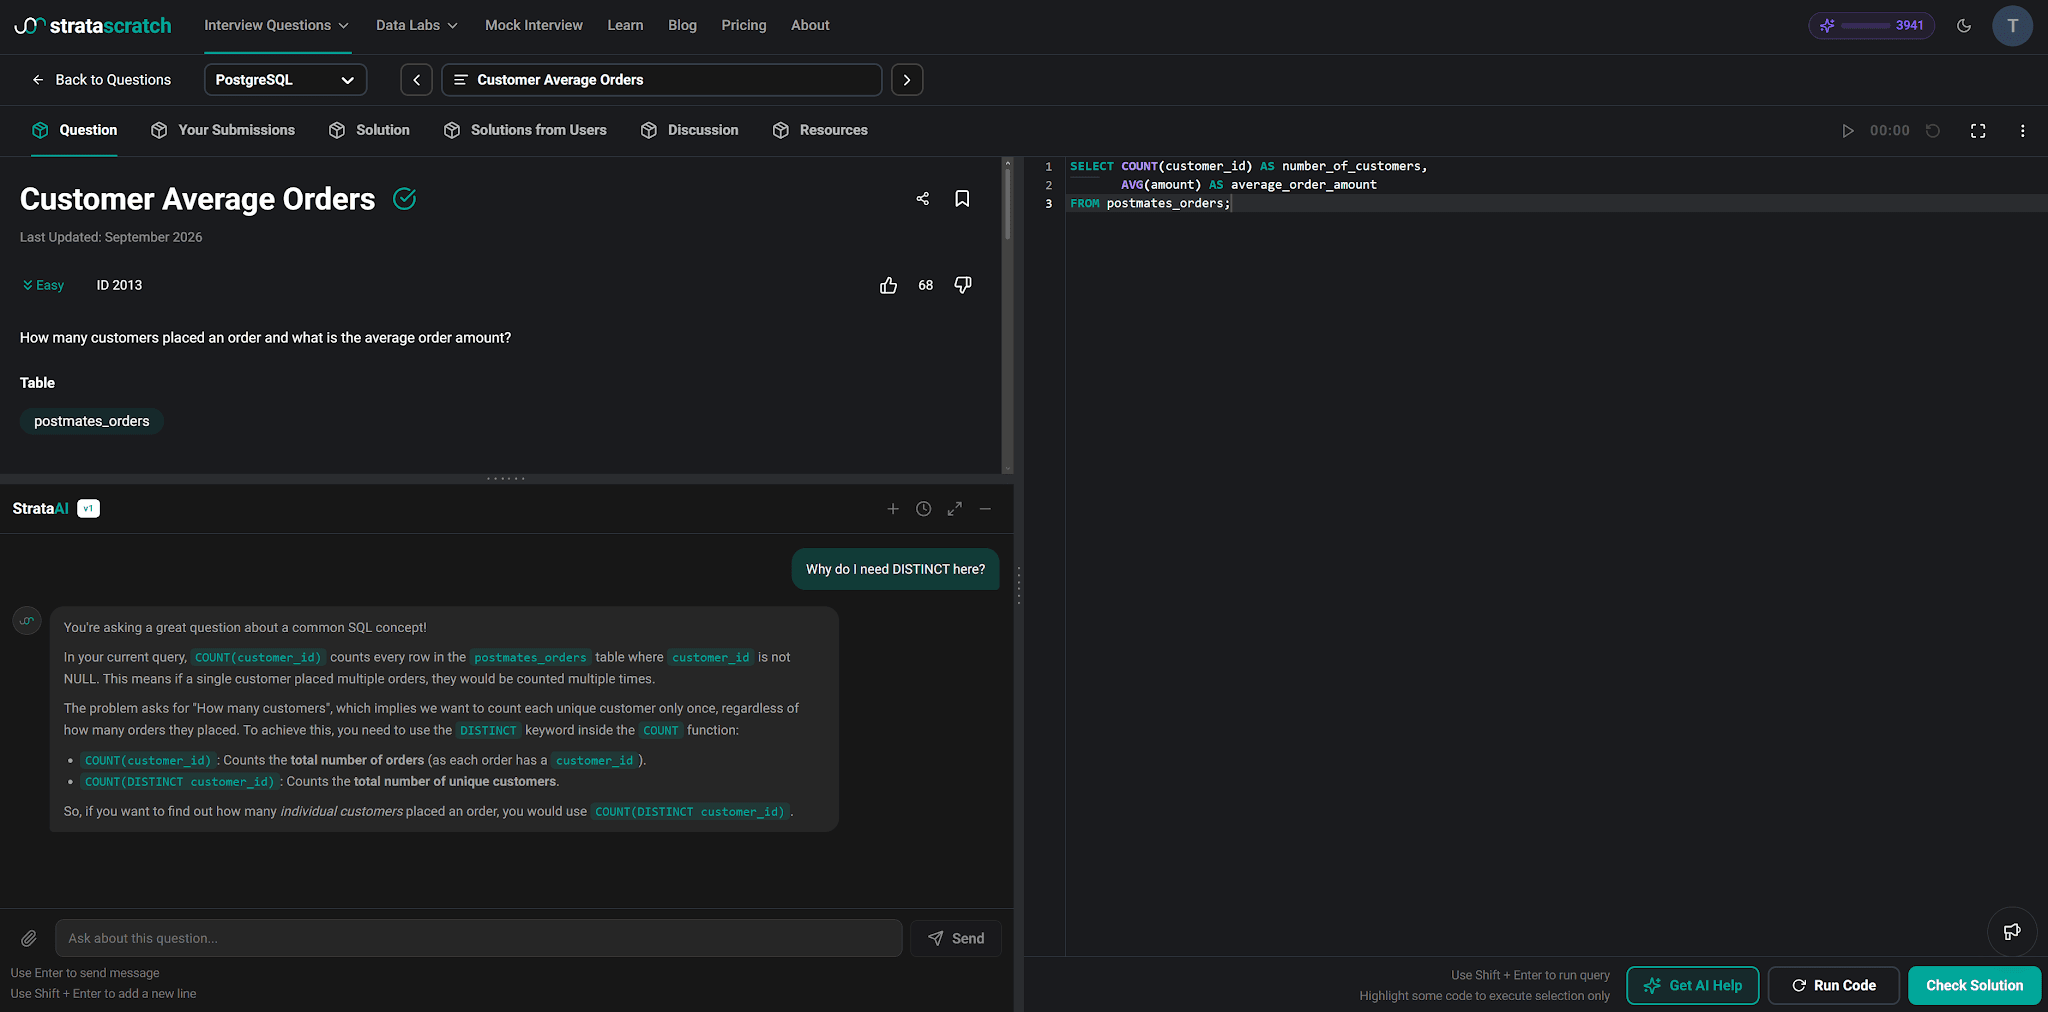The image size is (2048, 1012).
Task: Reset the timer
Action: (1933, 131)
